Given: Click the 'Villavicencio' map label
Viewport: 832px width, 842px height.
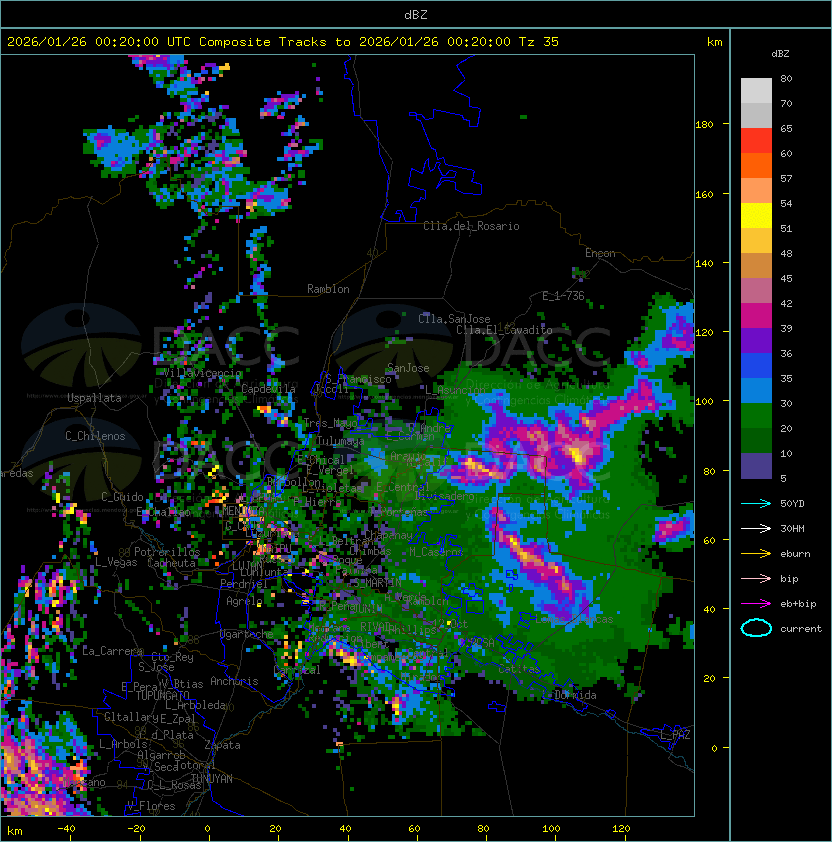Looking at the screenshot, I should point(202,373).
